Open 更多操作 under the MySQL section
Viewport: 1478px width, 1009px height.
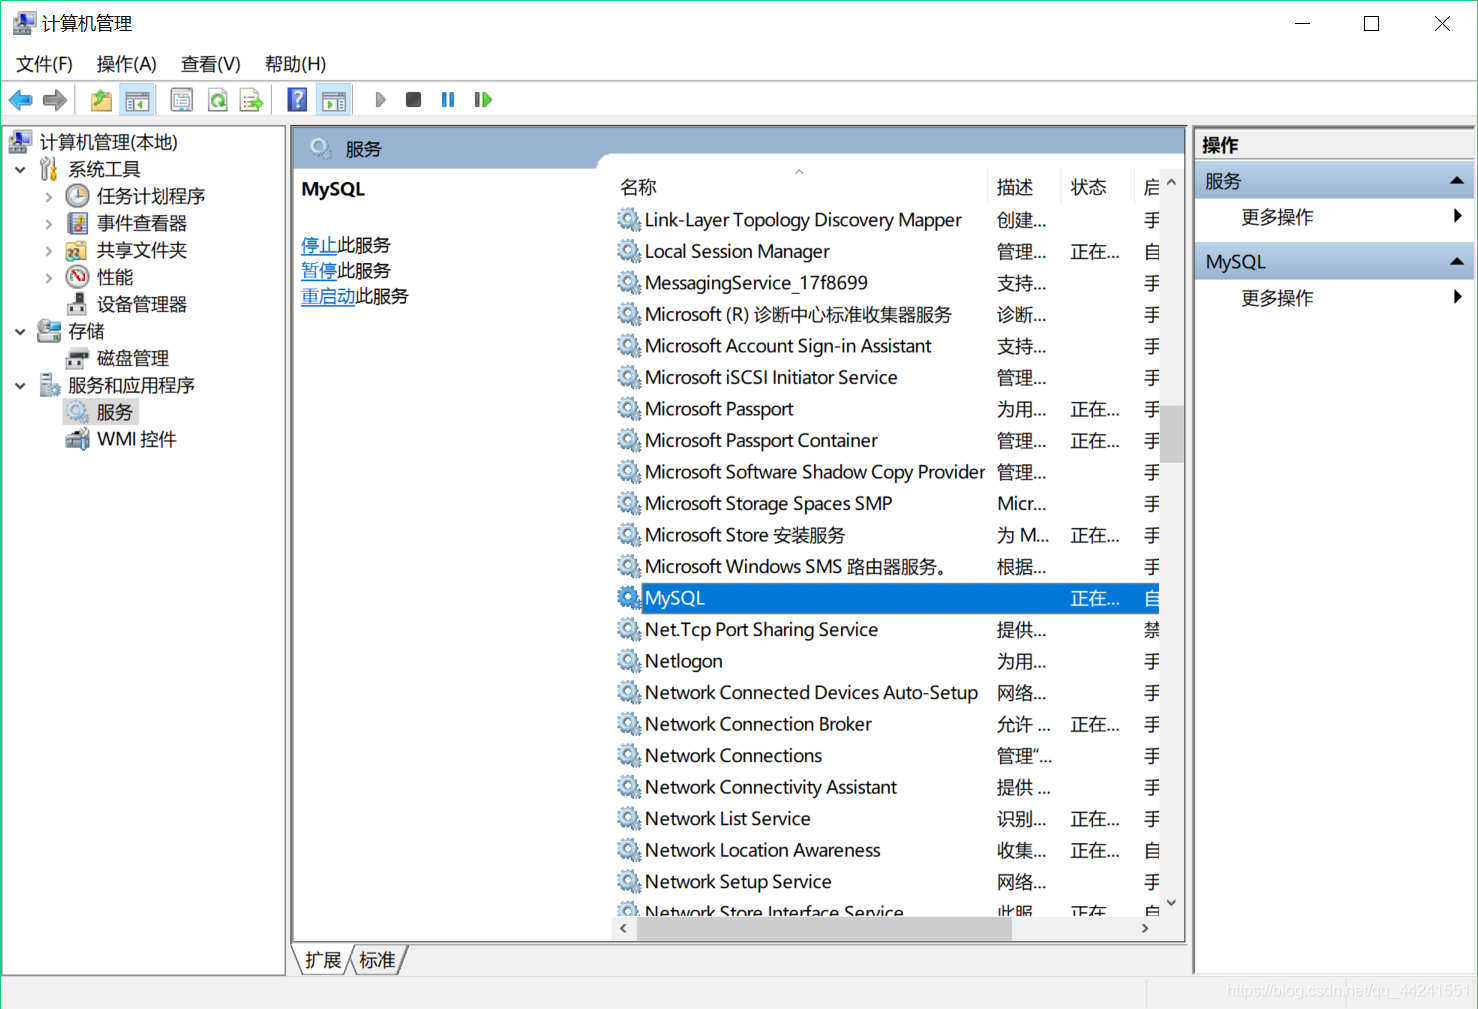pyautogui.click(x=1277, y=298)
